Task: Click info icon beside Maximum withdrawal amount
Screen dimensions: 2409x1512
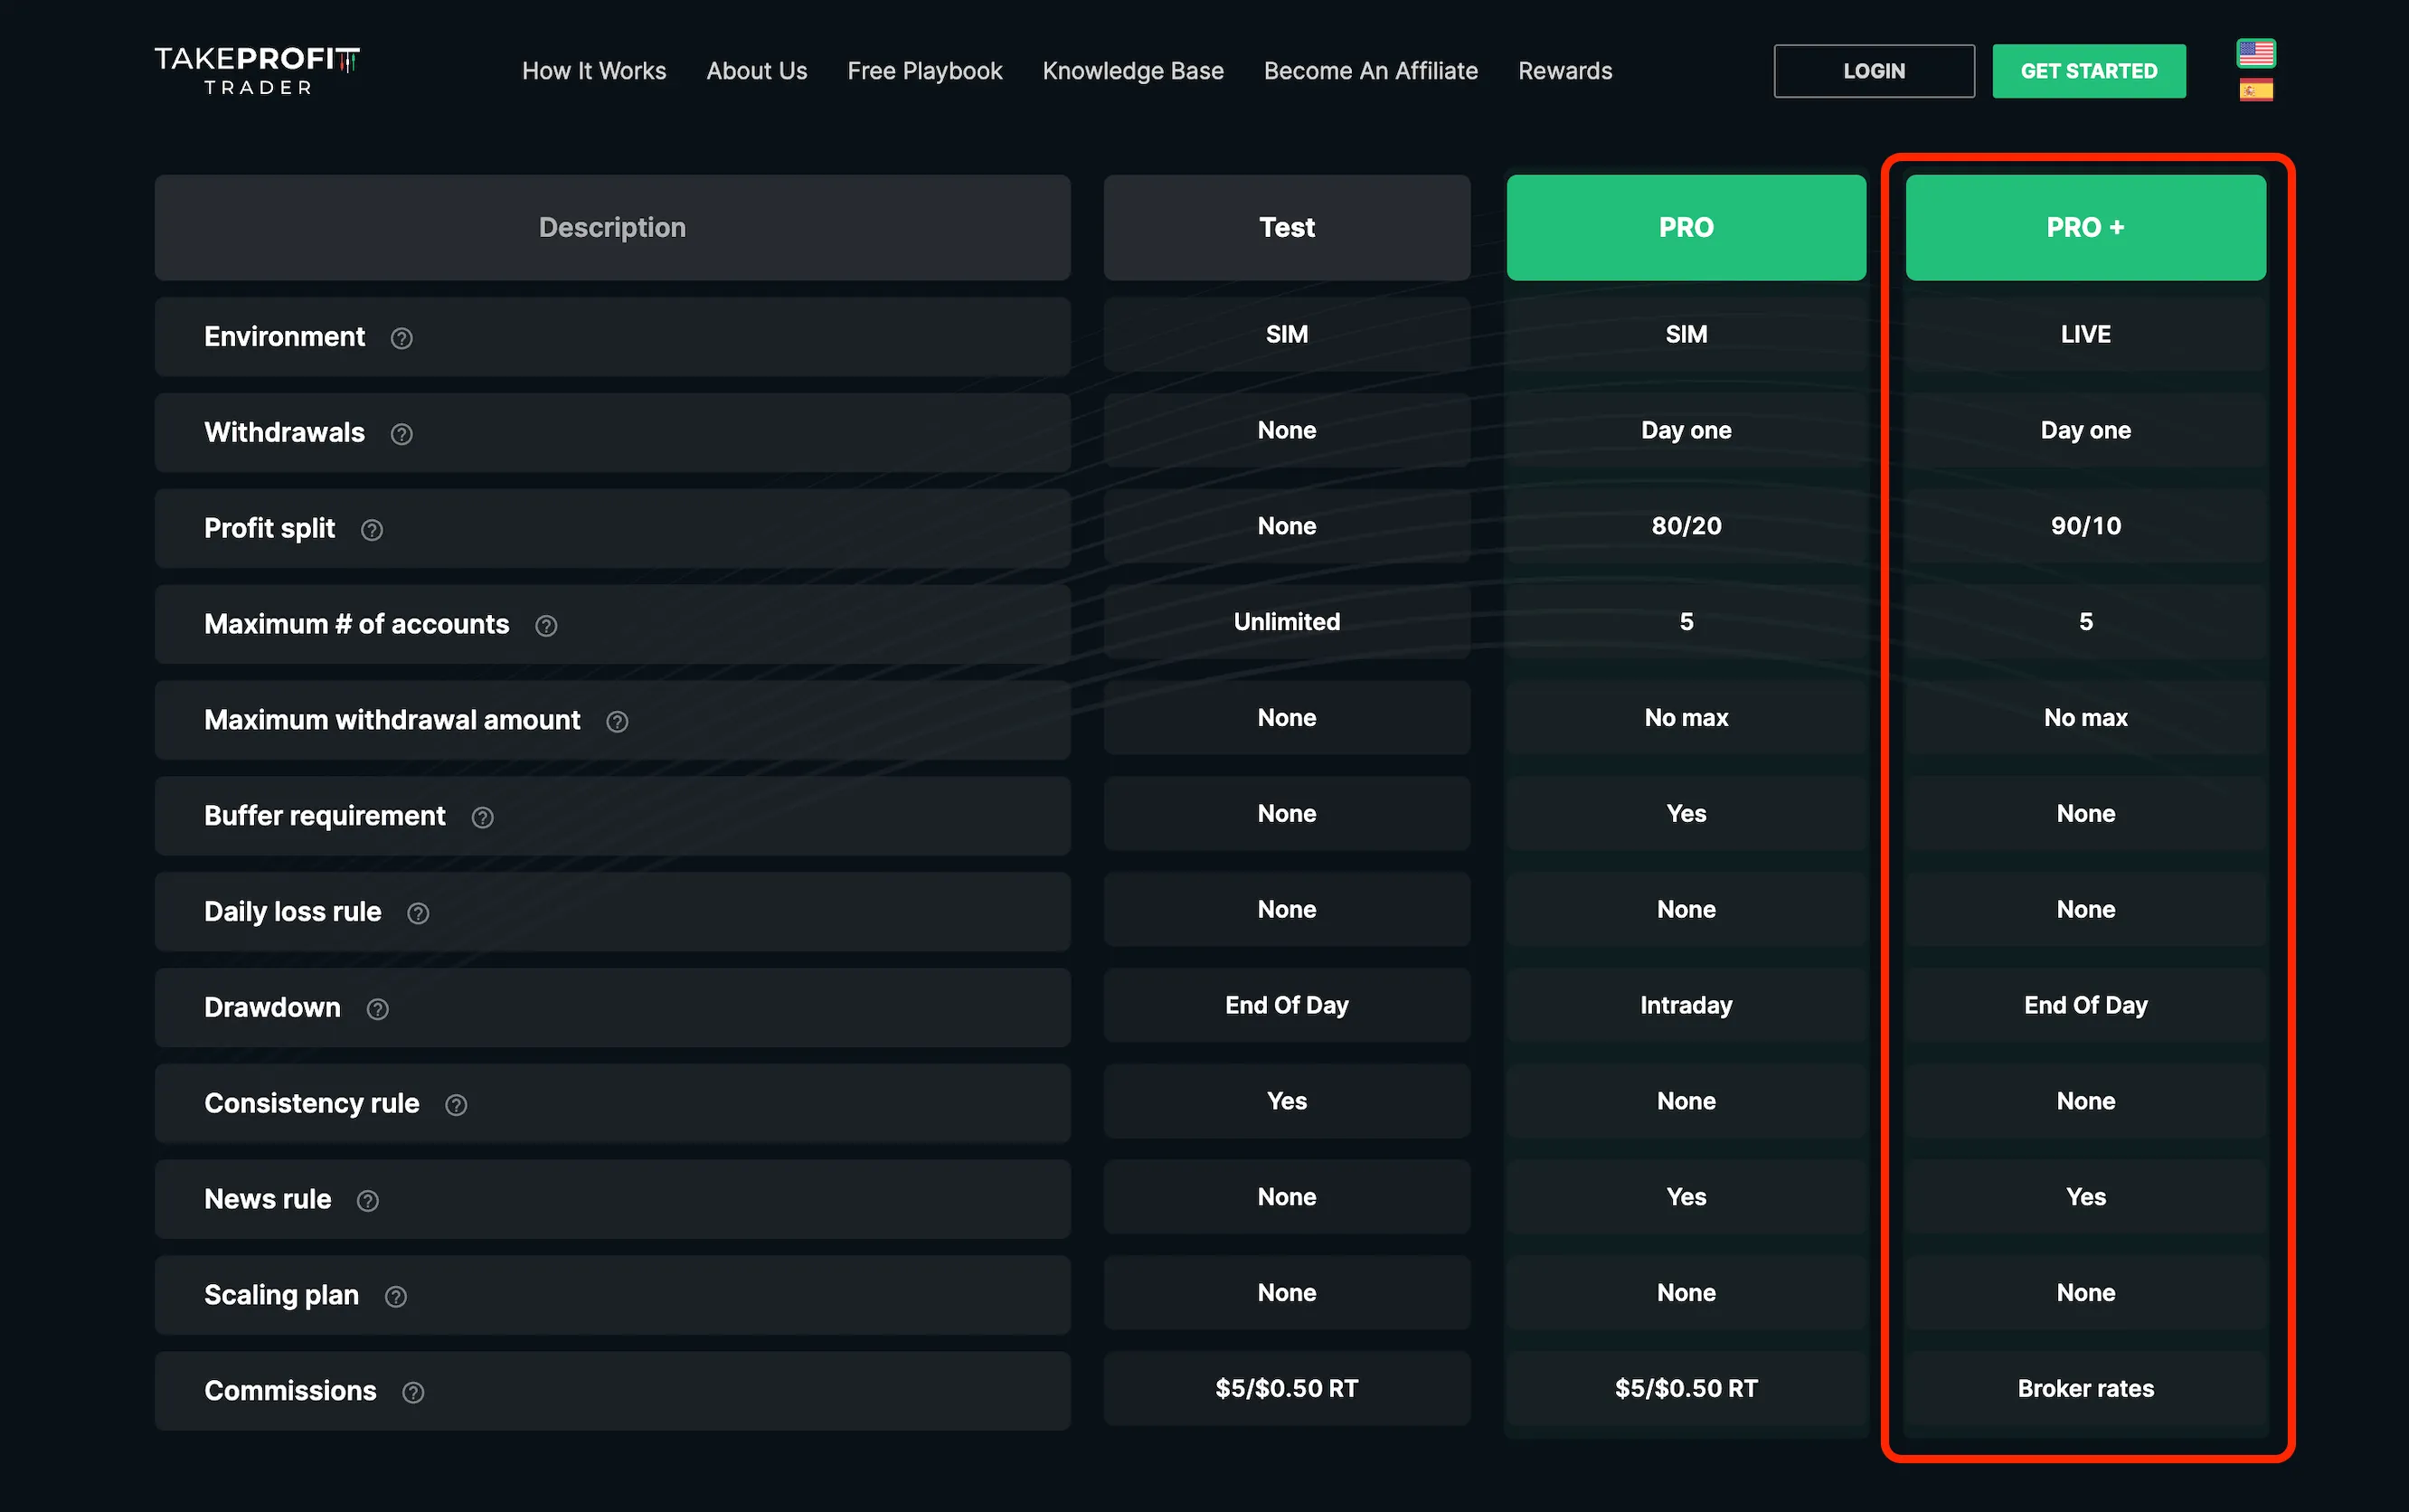Action: (617, 722)
